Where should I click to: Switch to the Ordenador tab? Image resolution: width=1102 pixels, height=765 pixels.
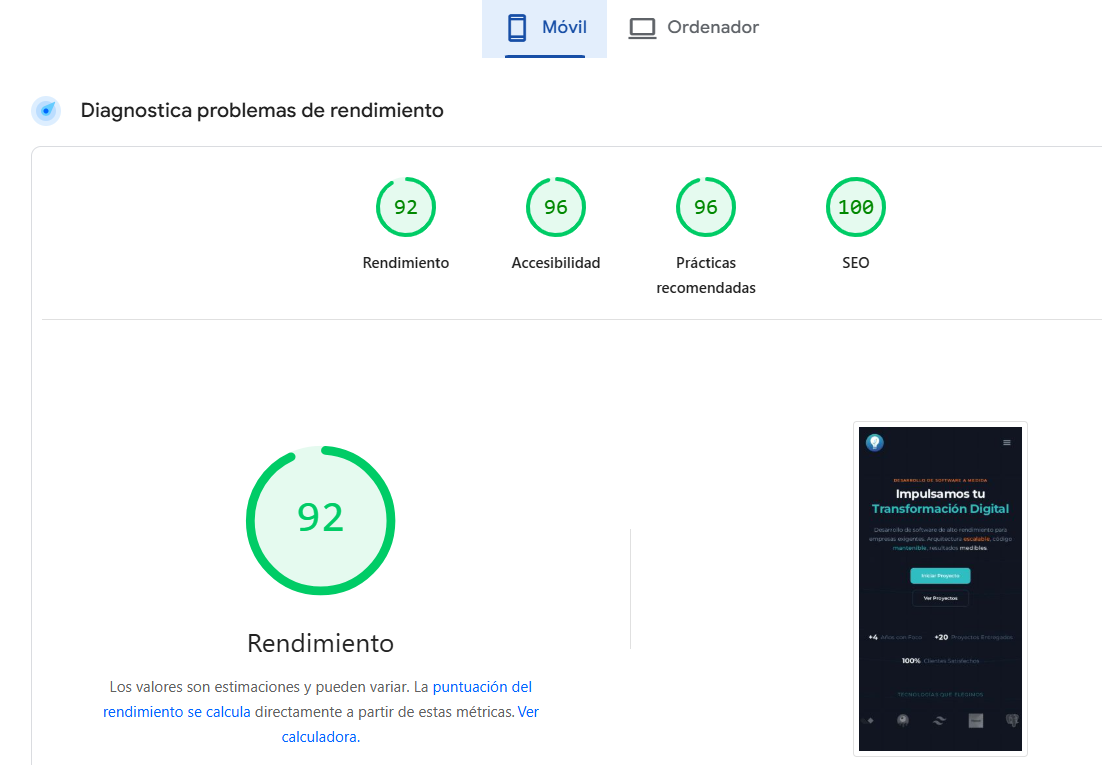[712, 28]
